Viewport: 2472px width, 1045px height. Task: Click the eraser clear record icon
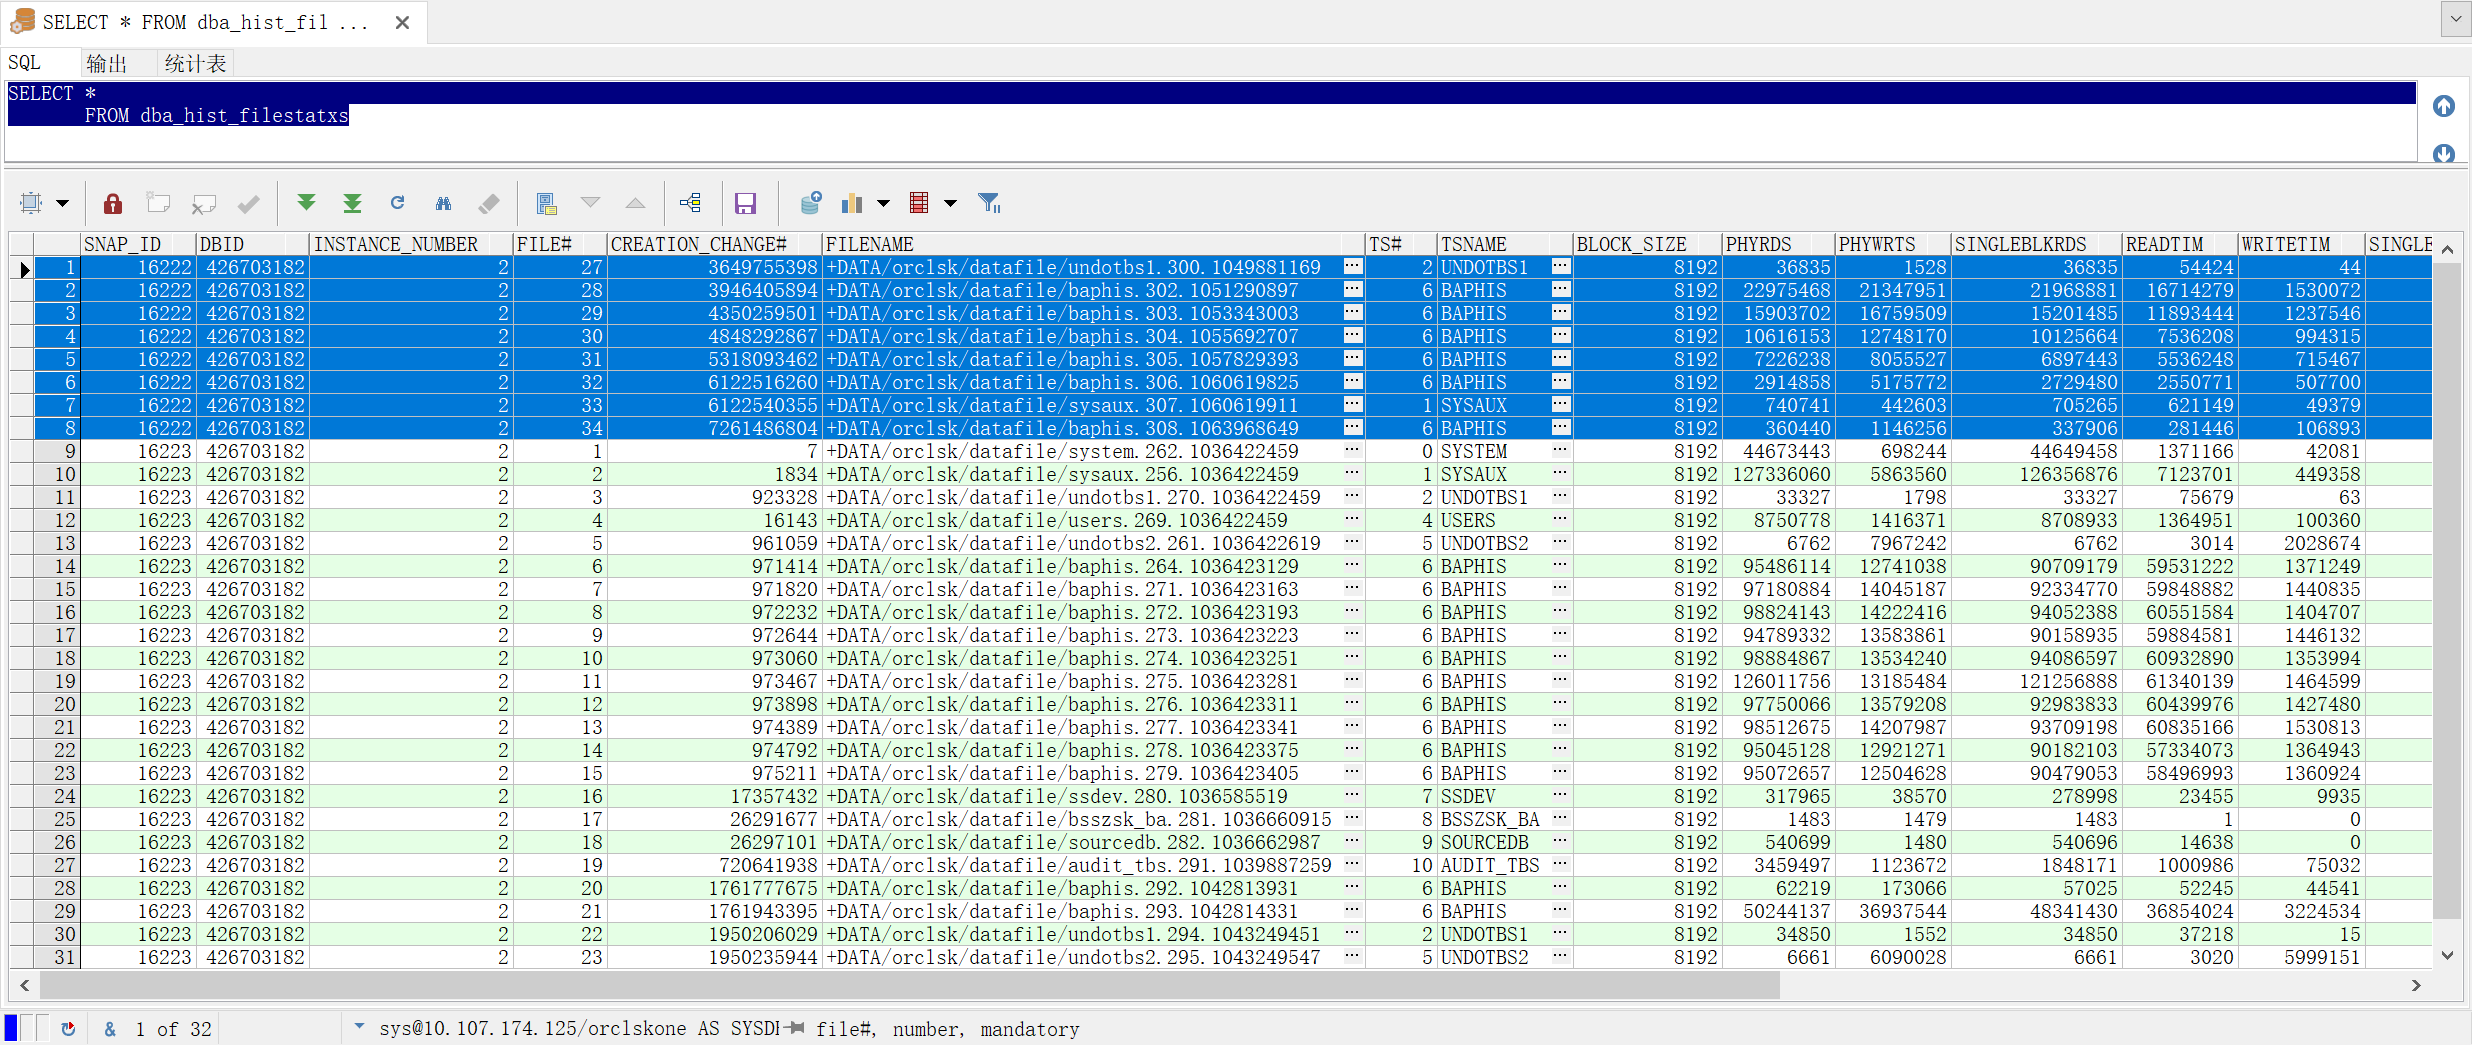[489, 203]
